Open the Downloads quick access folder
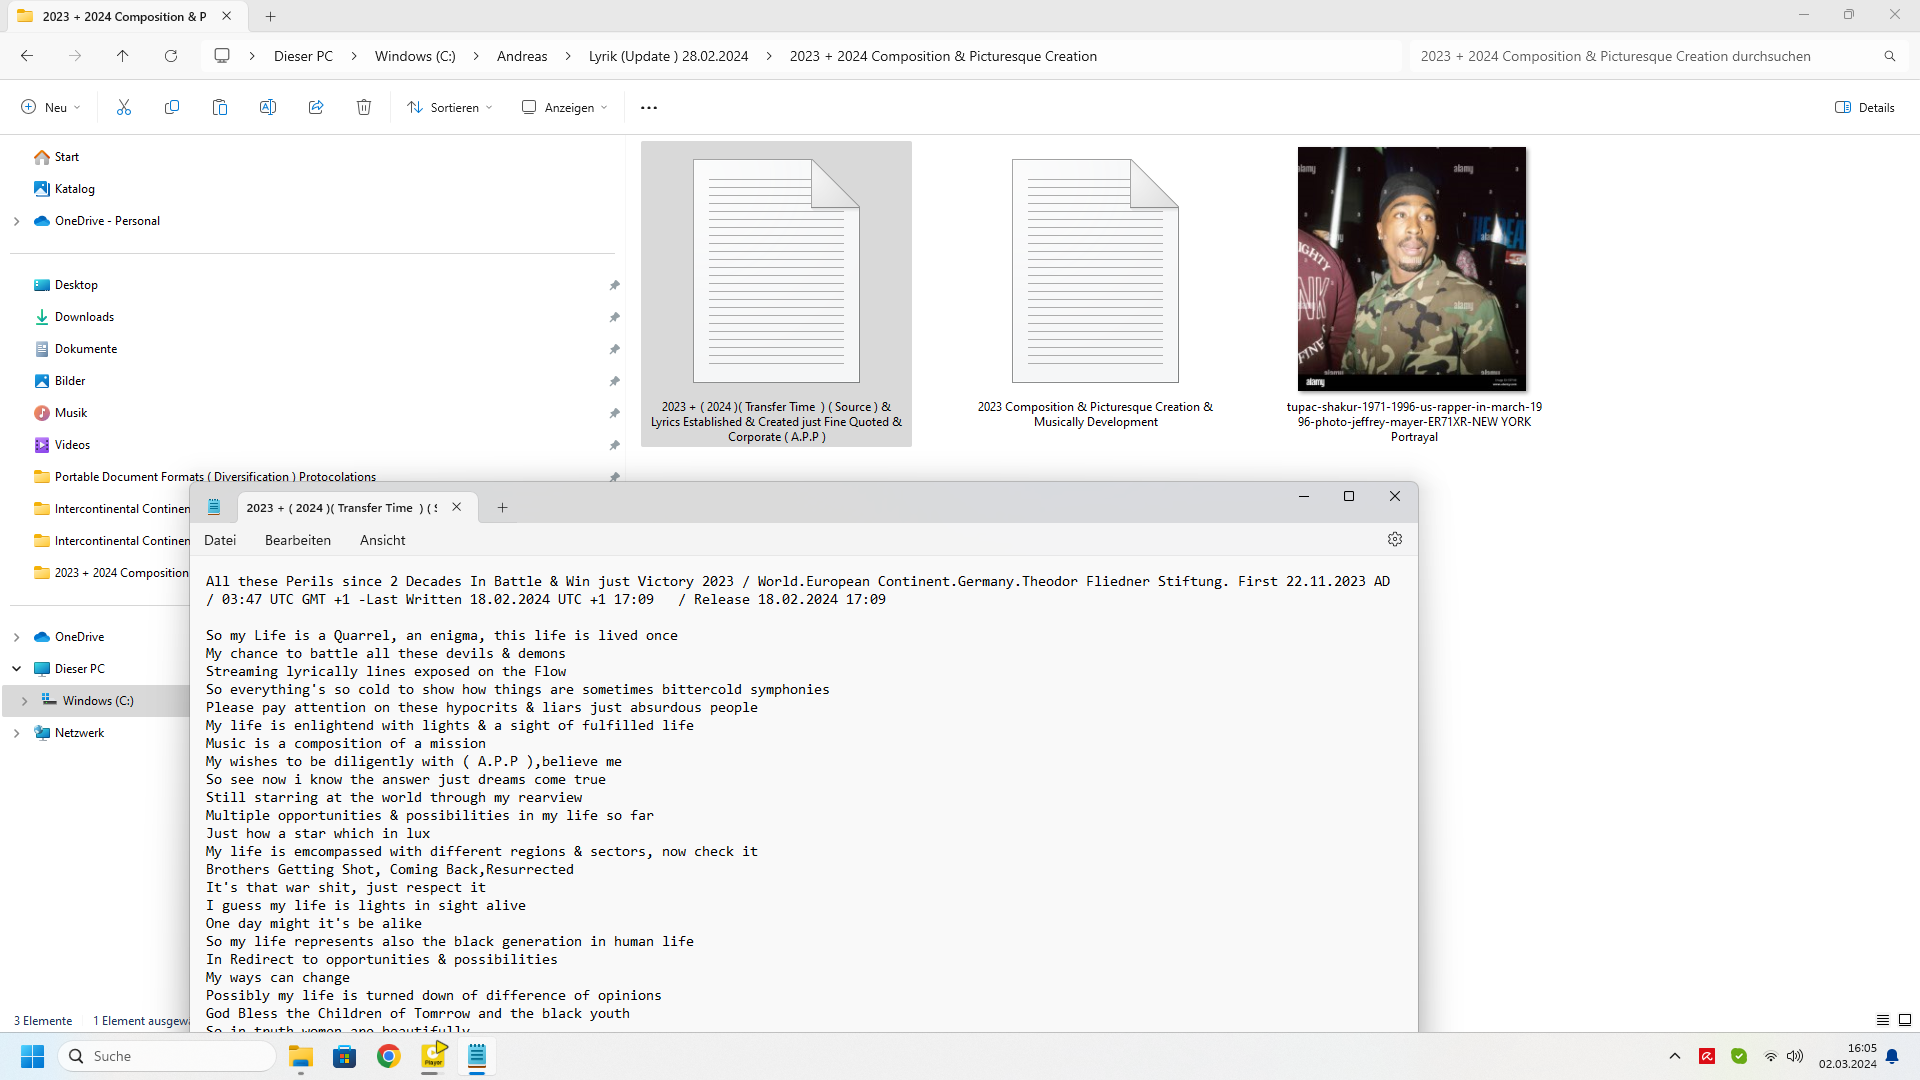Image resolution: width=1920 pixels, height=1080 pixels. (74, 317)
